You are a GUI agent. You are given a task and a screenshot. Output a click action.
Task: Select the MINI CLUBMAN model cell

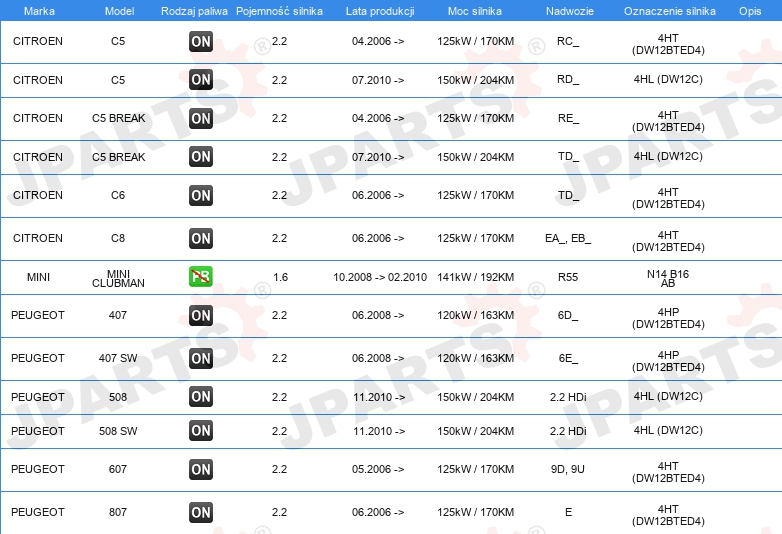tap(118, 279)
